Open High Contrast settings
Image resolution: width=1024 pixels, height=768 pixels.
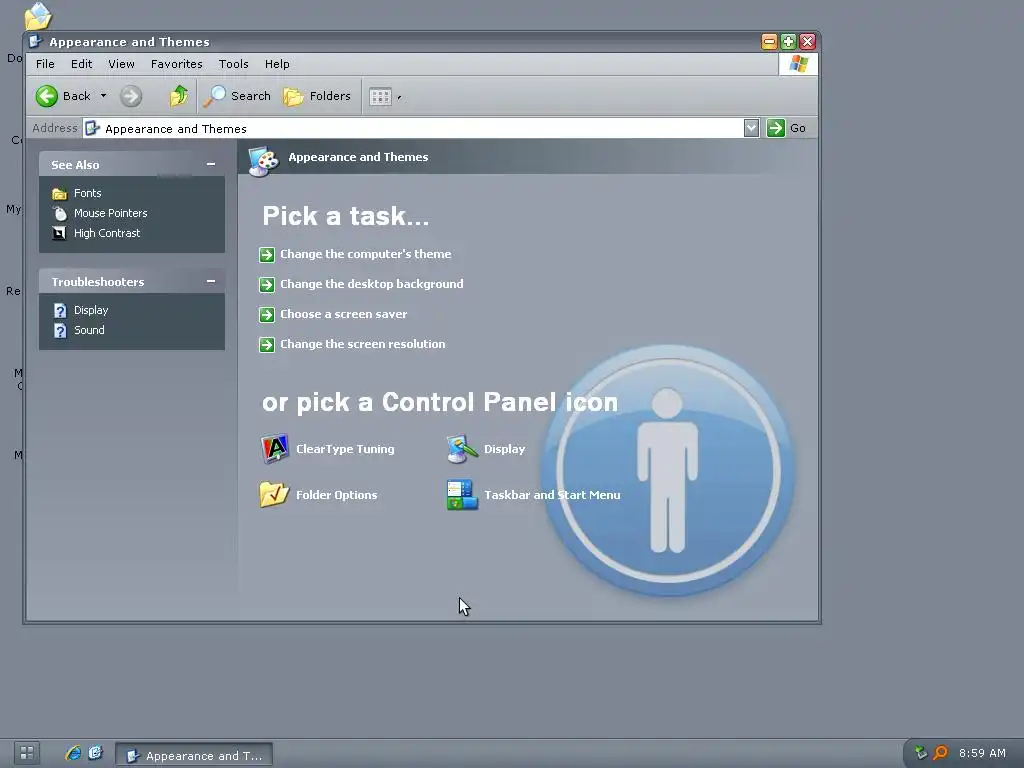107,233
